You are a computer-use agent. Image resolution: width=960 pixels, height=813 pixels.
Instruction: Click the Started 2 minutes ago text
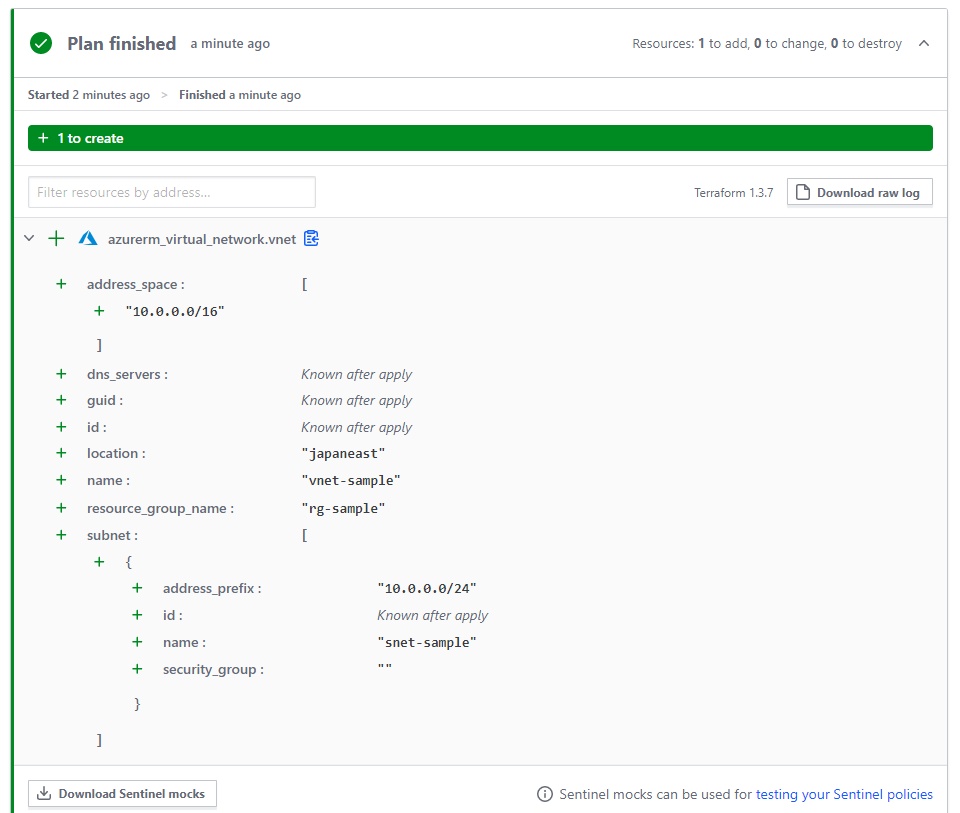coord(89,95)
